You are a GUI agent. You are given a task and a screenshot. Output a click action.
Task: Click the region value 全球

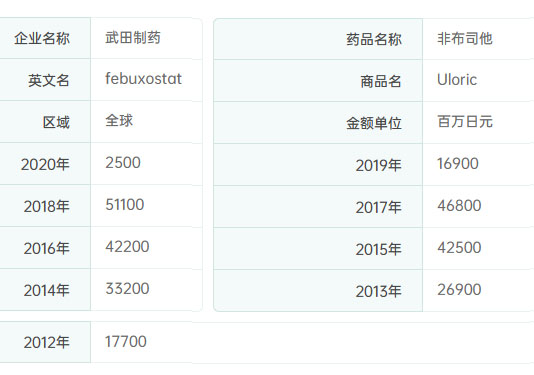pyautogui.click(x=119, y=121)
